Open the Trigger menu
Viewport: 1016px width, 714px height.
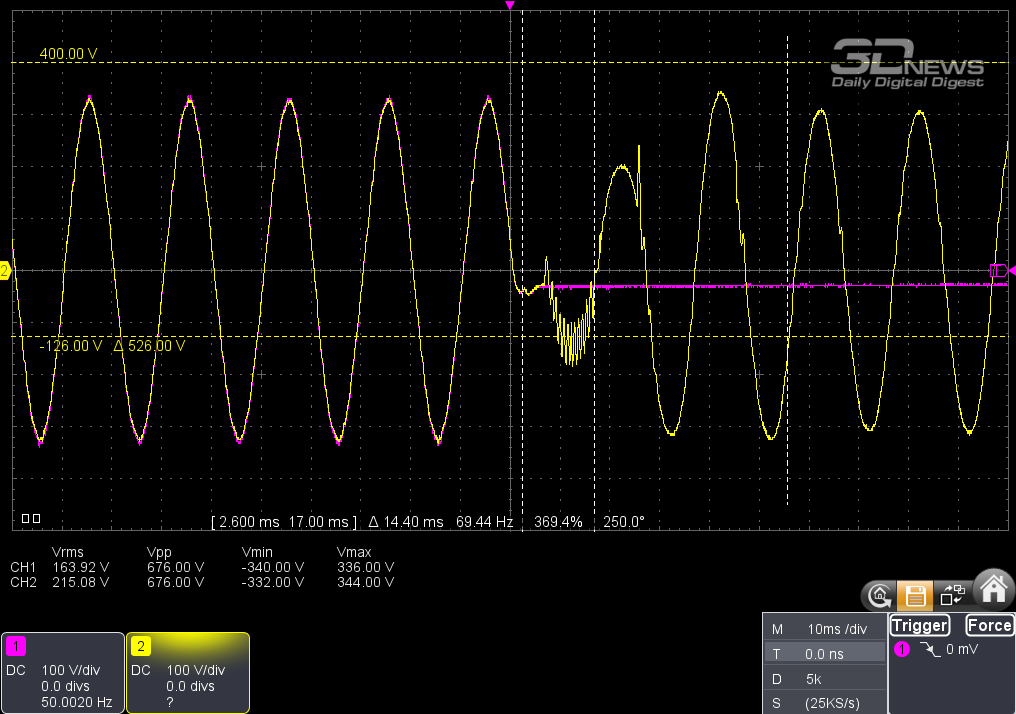pyautogui.click(x=919, y=626)
